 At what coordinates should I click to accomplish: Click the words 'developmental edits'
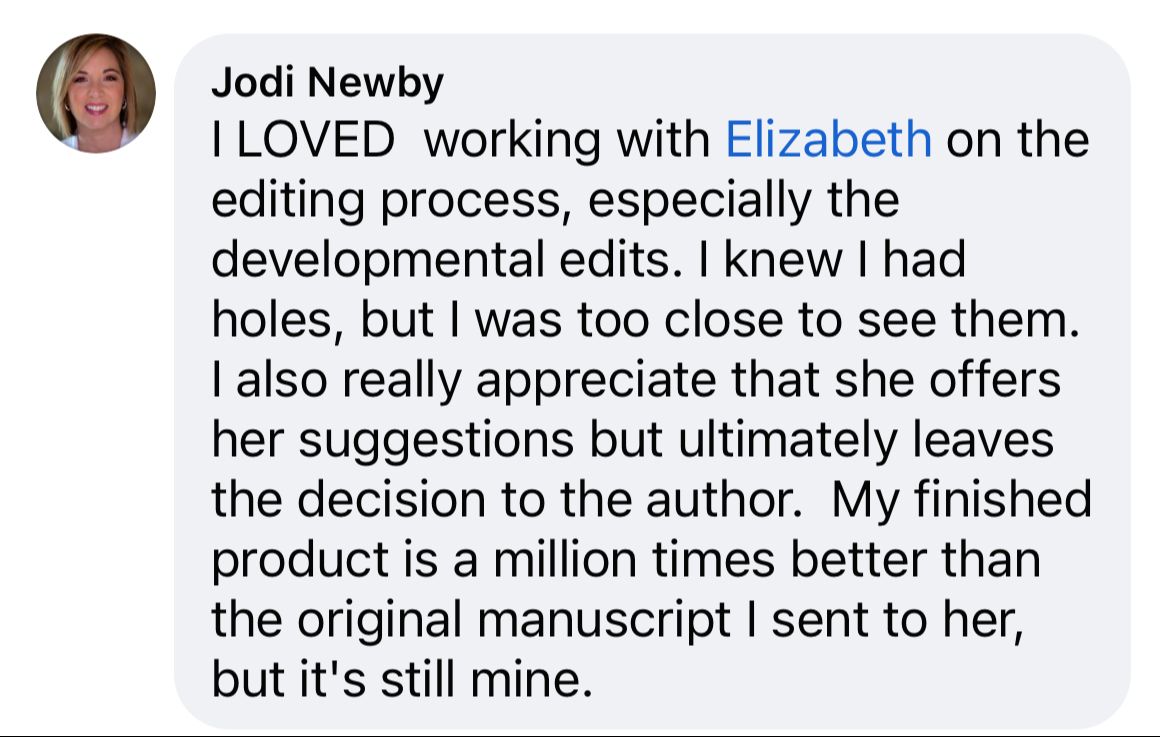(x=441, y=260)
